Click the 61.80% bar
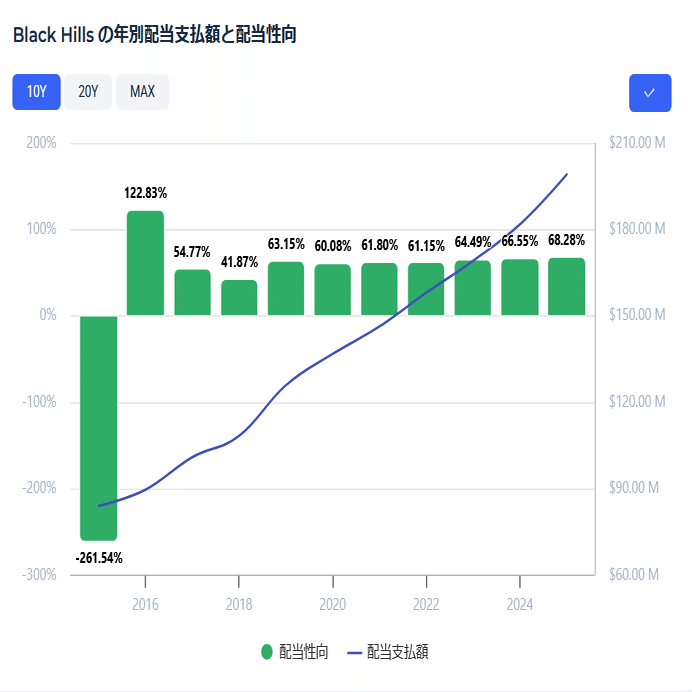This screenshot has height=692, width=692. (x=379, y=289)
